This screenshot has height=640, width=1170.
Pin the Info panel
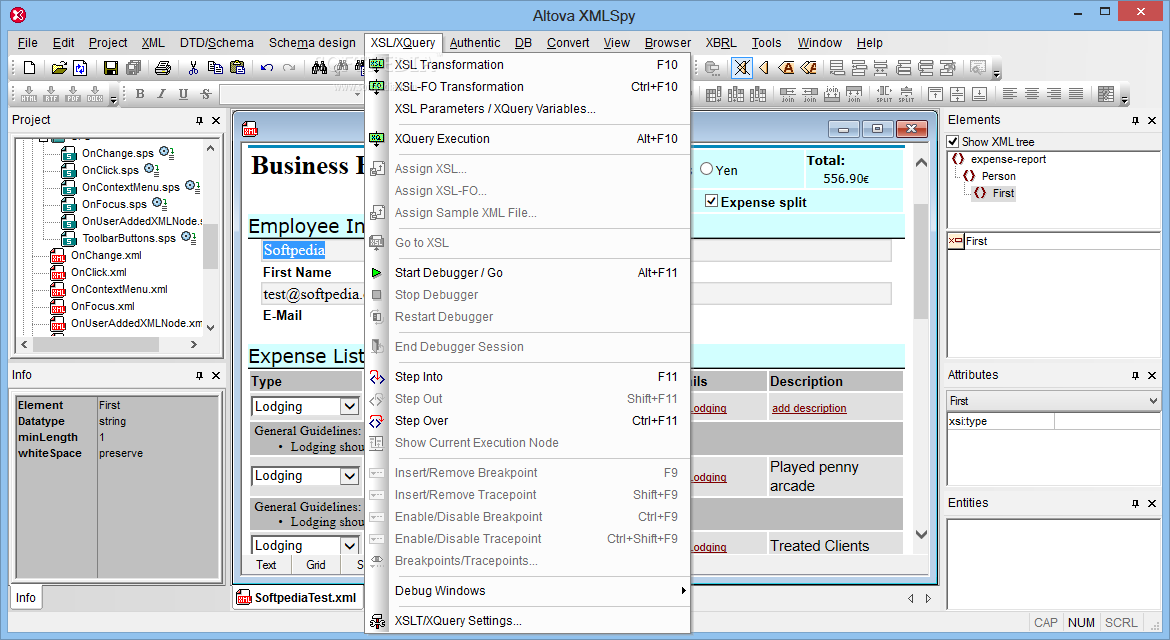(x=199, y=375)
